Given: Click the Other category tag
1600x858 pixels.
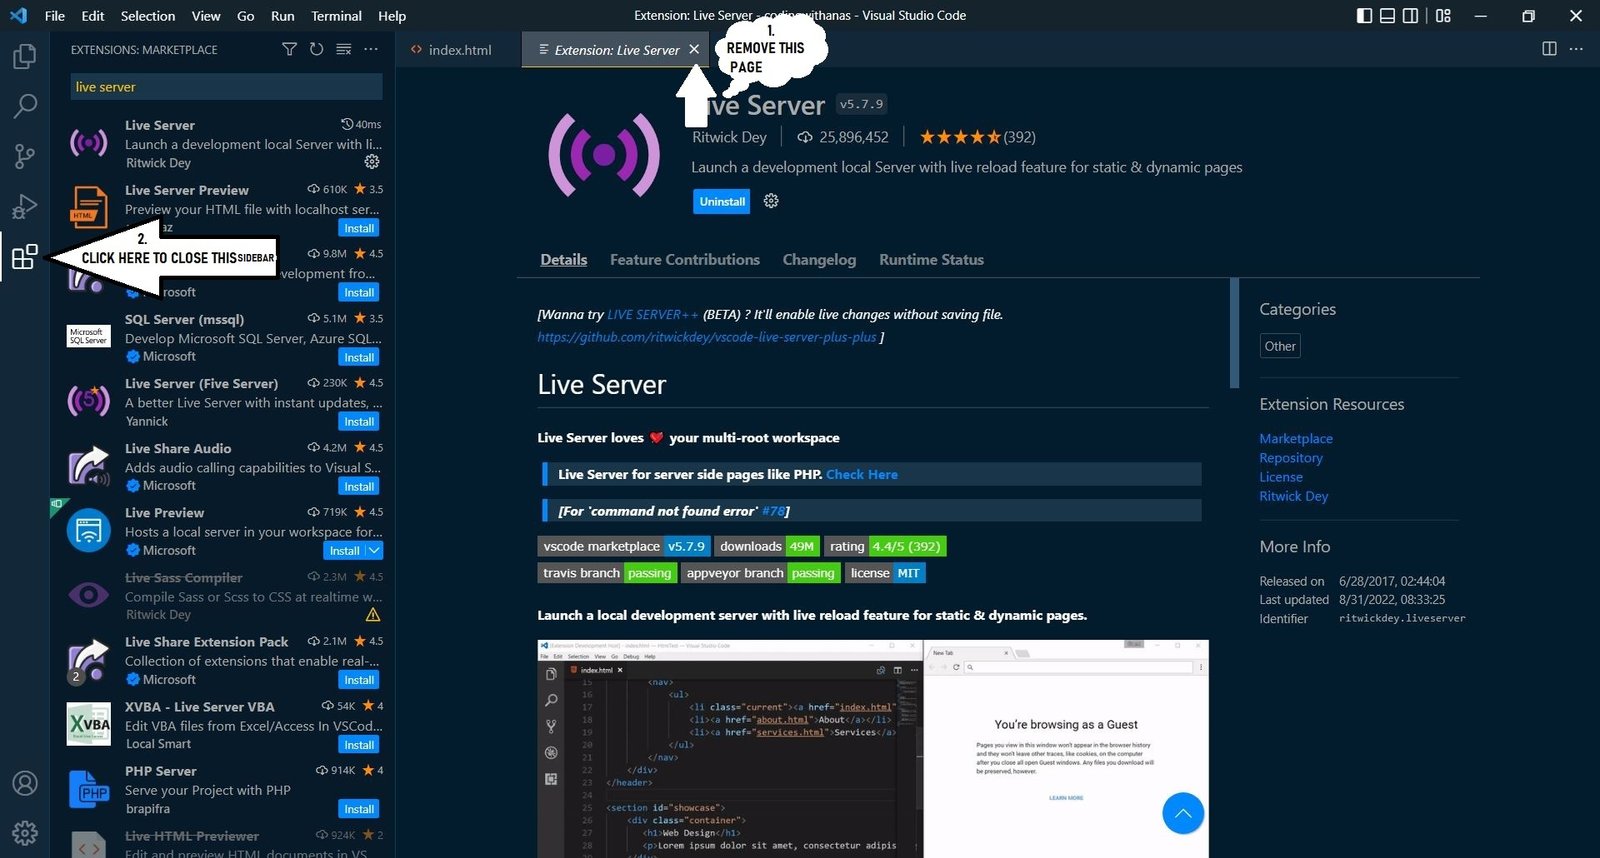Looking at the screenshot, I should (1280, 346).
